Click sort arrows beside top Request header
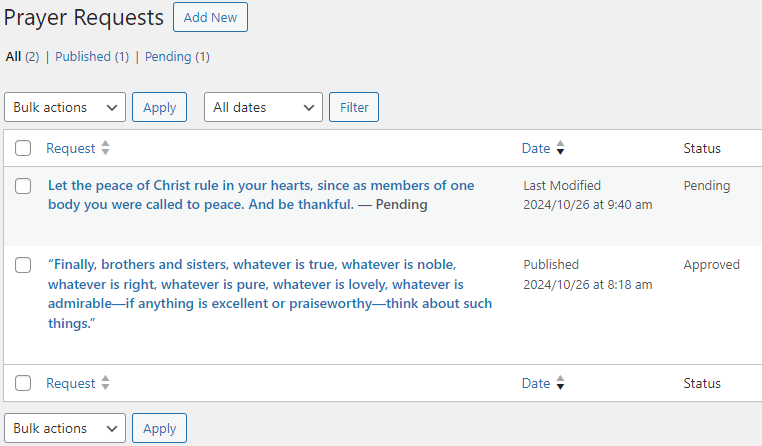The width and height of the screenshot is (762, 446). tap(106, 148)
